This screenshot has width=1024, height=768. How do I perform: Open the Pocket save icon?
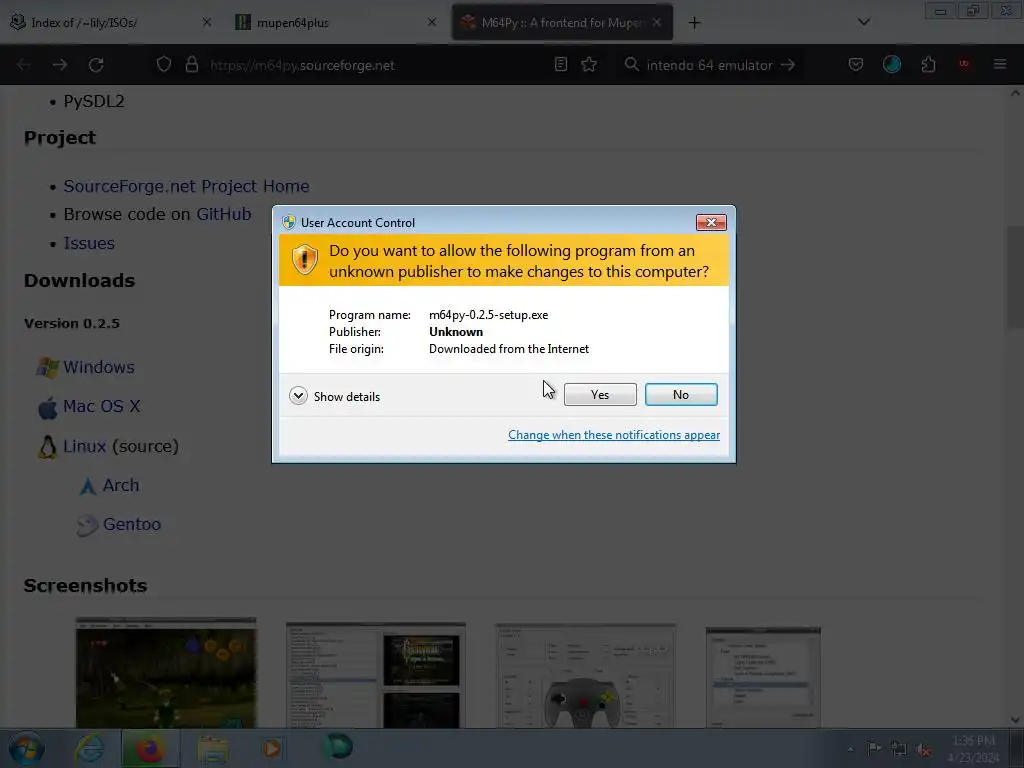coord(856,64)
